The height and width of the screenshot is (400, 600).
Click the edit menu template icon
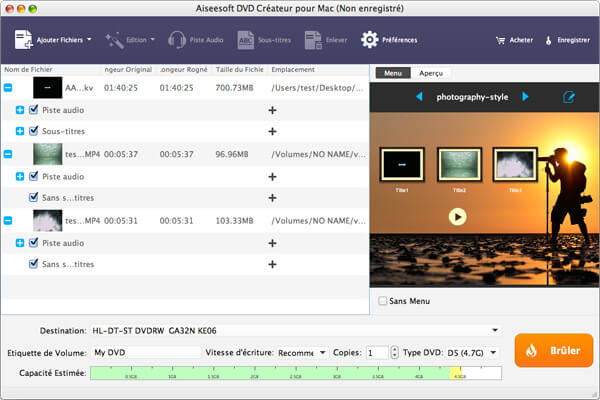tap(569, 97)
